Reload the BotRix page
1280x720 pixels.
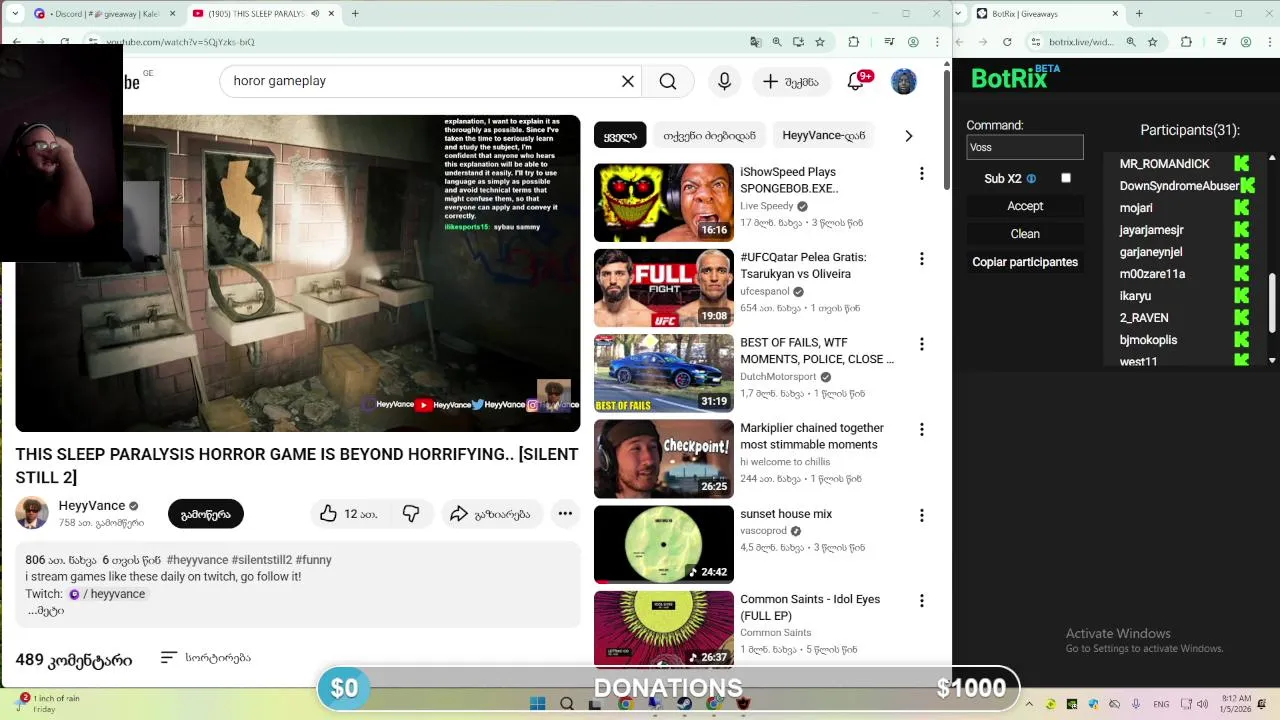pyautogui.click(x=1007, y=42)
